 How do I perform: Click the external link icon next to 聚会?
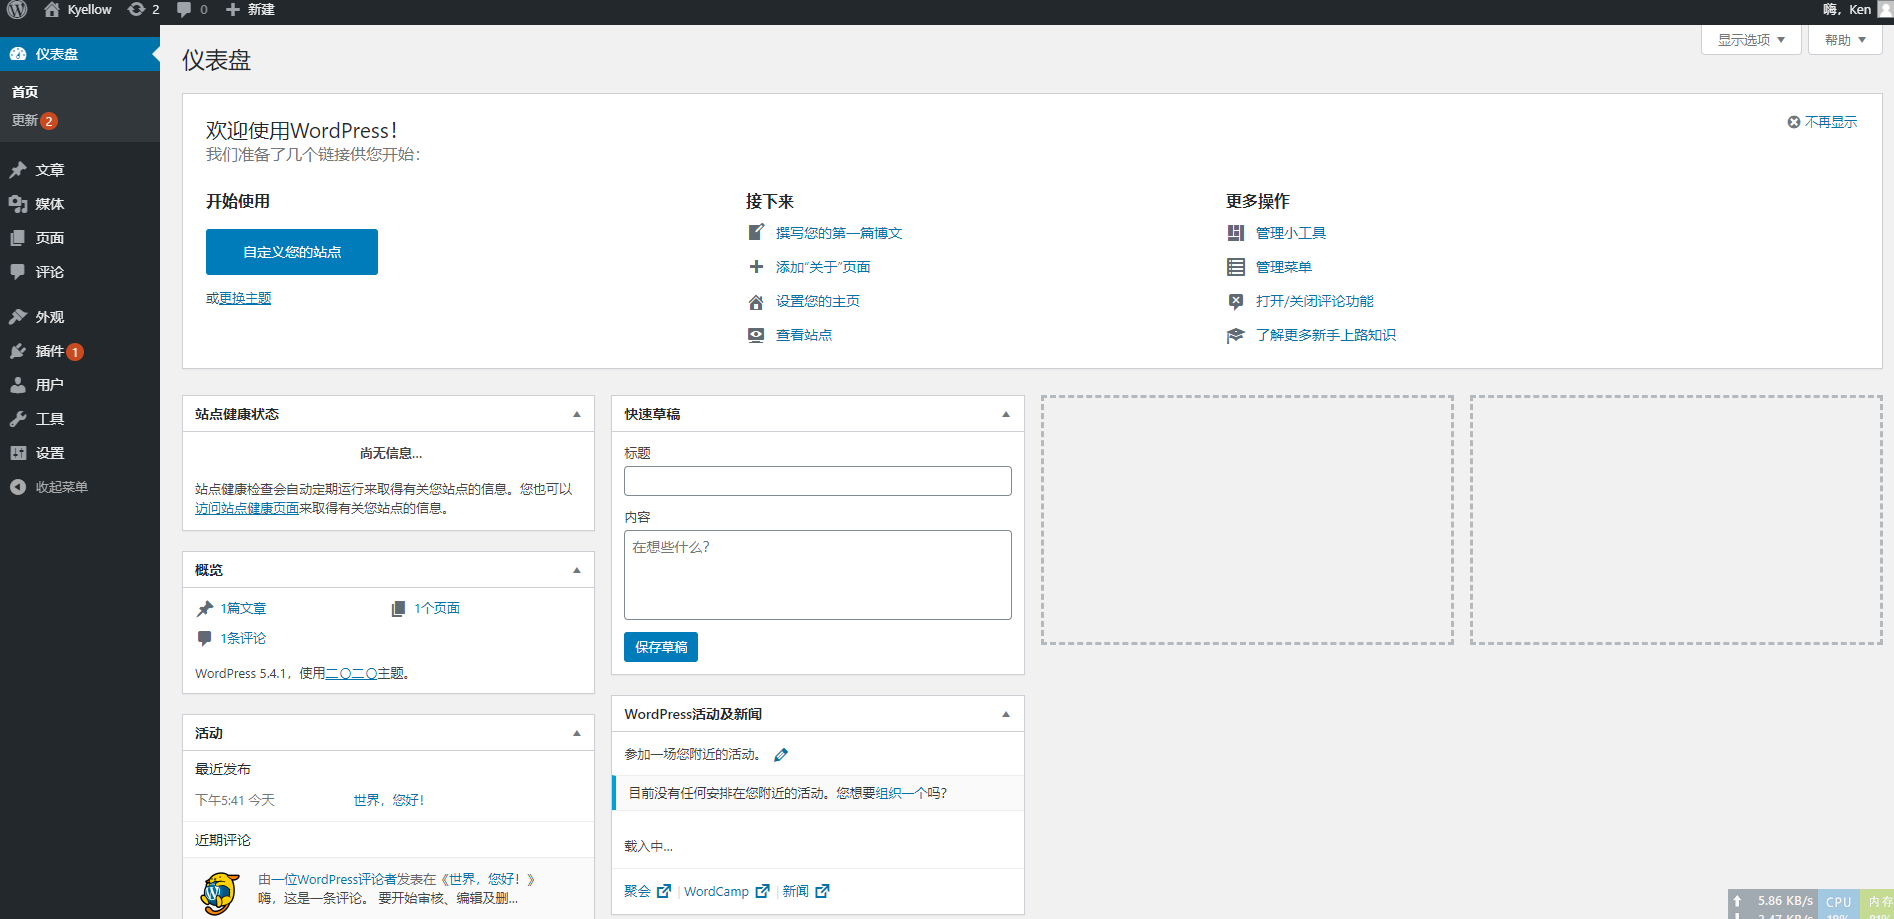click(x=664, y=891)
